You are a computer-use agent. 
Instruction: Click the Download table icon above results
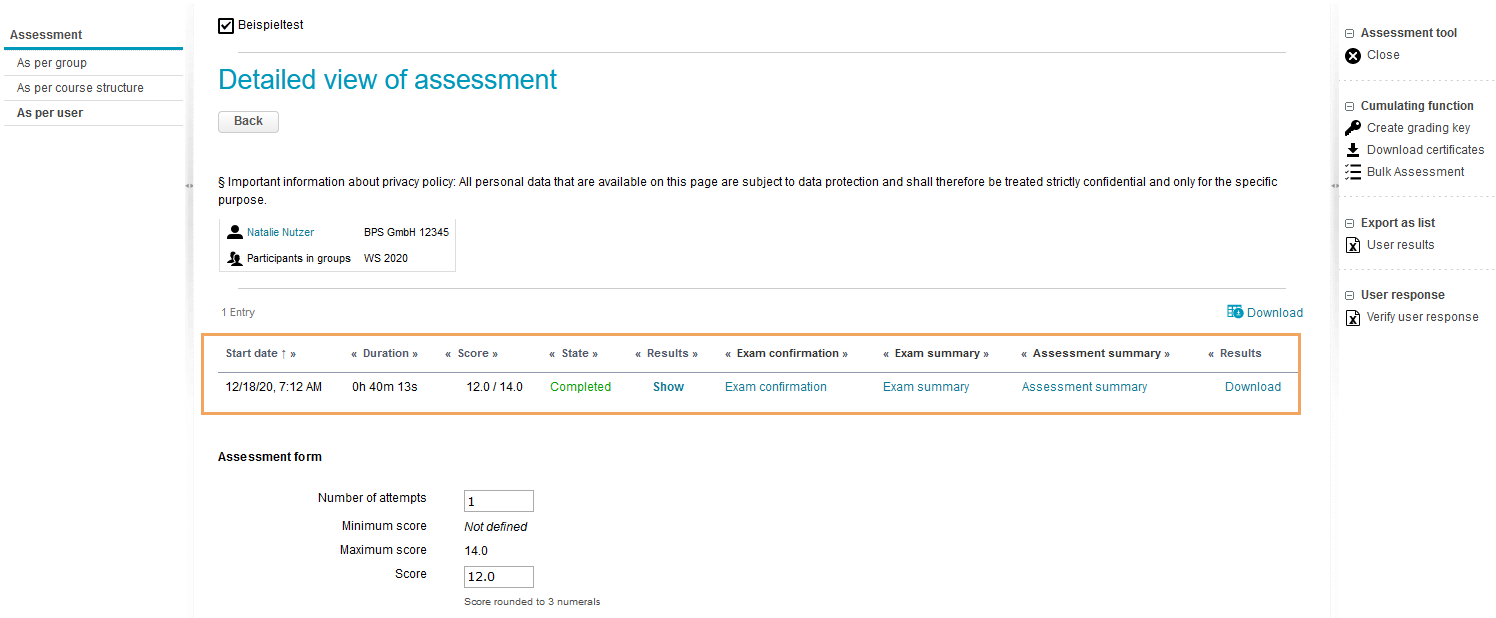point(1235,312)
